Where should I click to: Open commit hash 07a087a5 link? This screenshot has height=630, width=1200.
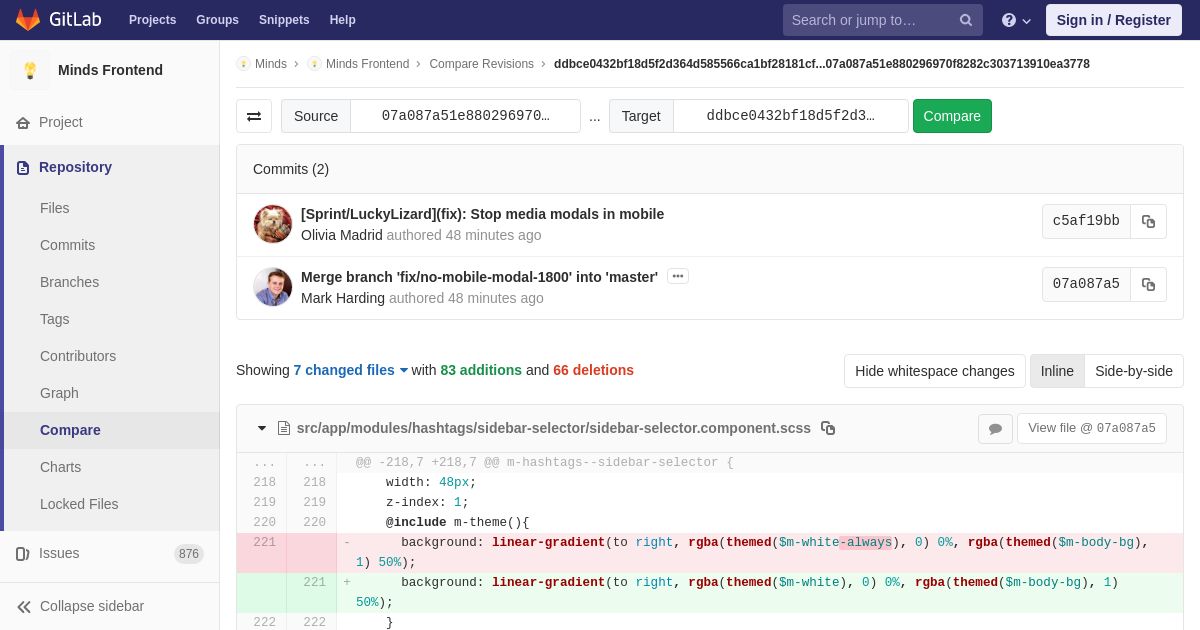1086,284
